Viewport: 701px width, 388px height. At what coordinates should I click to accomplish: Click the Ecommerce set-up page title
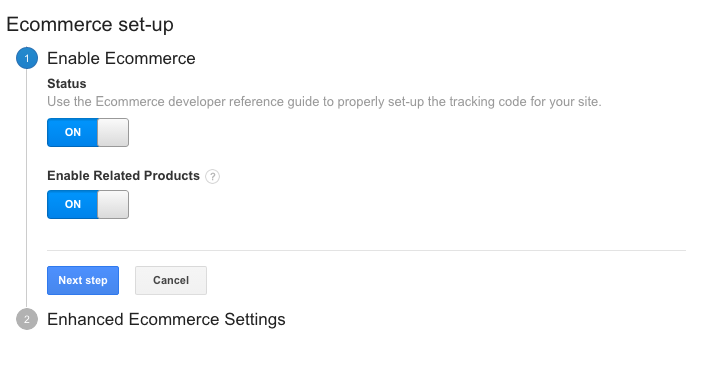click(x=90, y=24)
